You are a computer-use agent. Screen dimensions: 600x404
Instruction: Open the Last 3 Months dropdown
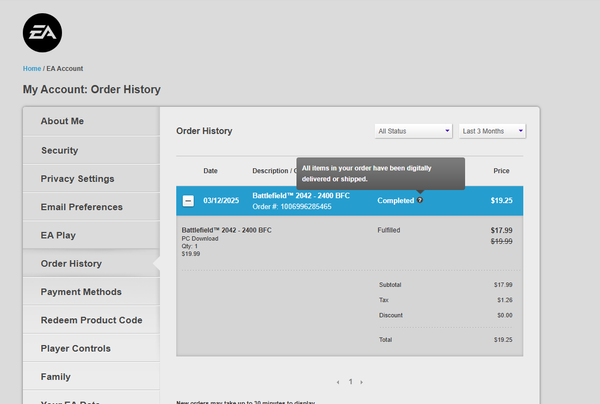[492, 131]
